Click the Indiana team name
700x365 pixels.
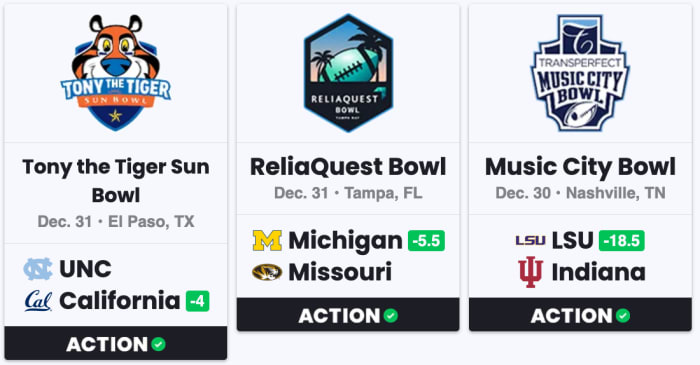coord(598,272)
